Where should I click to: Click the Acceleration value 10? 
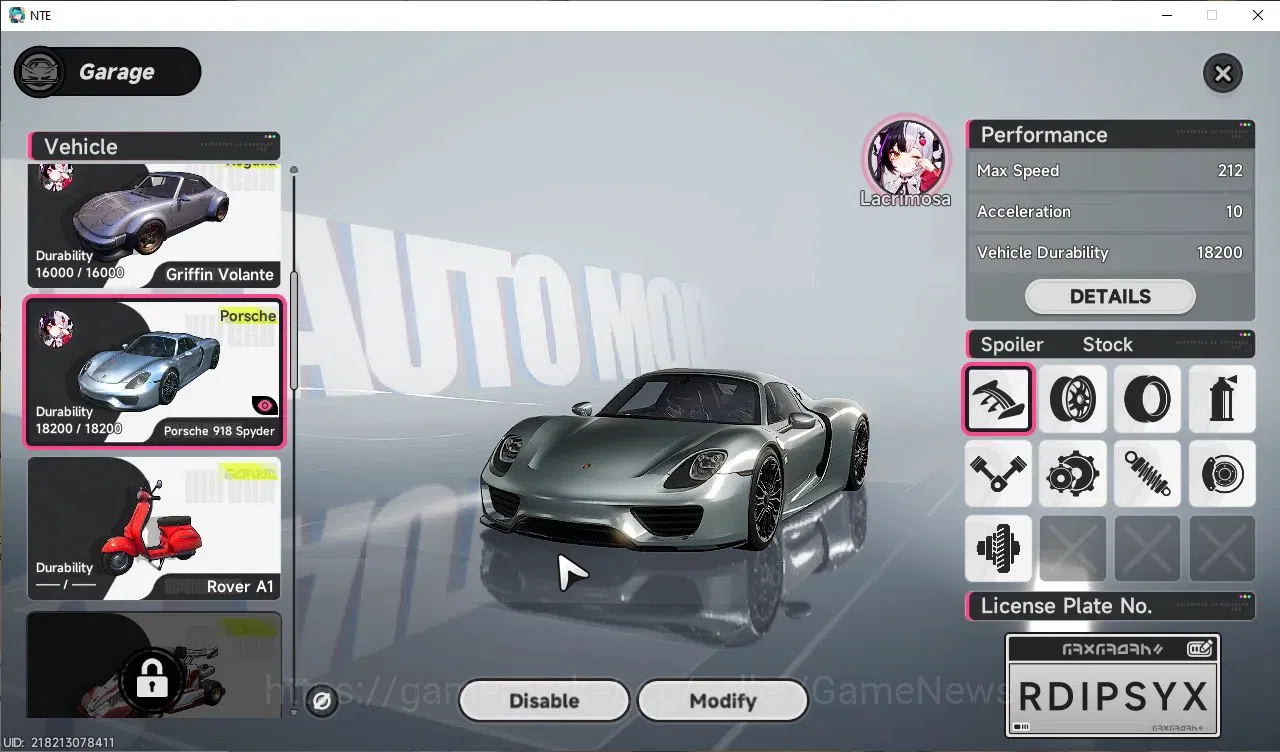[1234, 212]
